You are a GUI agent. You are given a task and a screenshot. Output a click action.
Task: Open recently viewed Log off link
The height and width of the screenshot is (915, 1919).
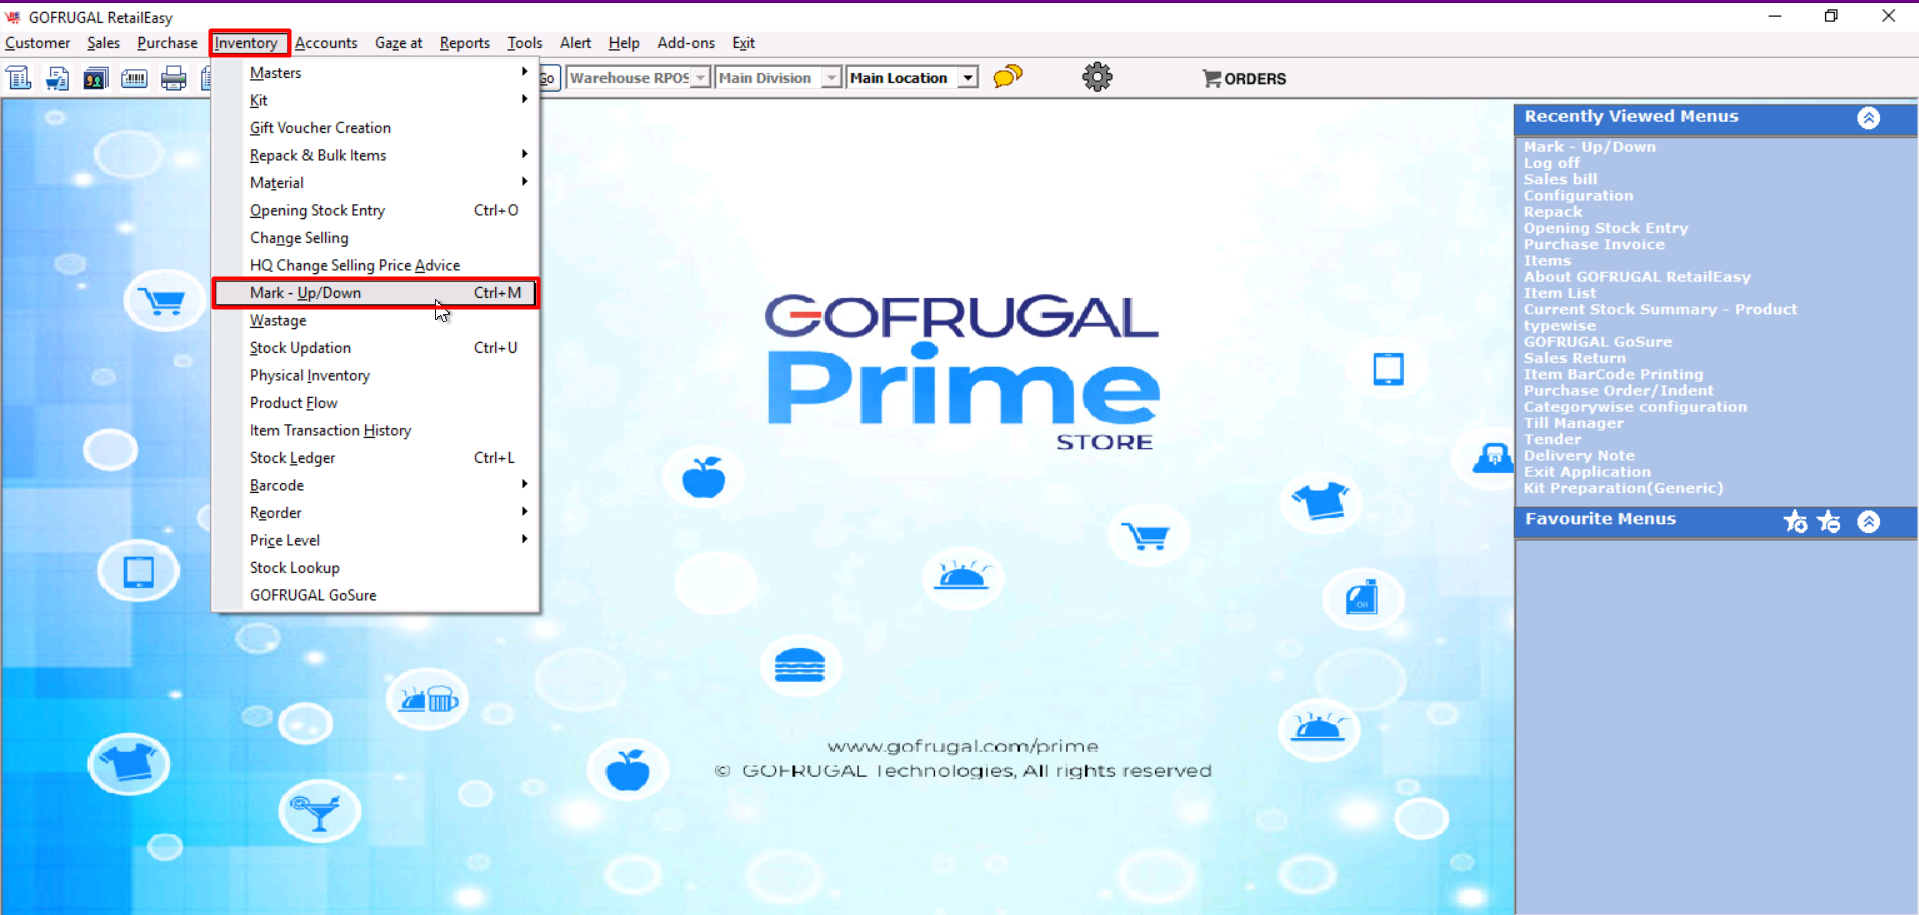[1552, 163]
